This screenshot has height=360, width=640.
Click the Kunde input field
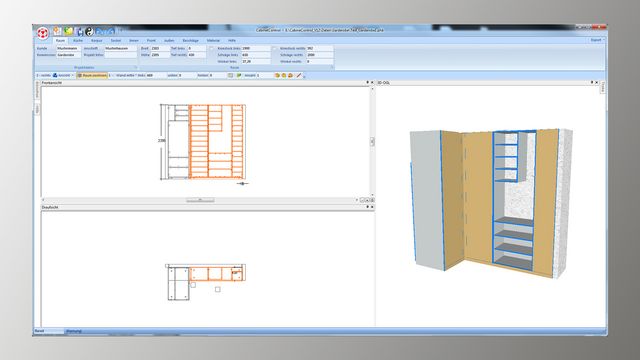click(69, 48)
